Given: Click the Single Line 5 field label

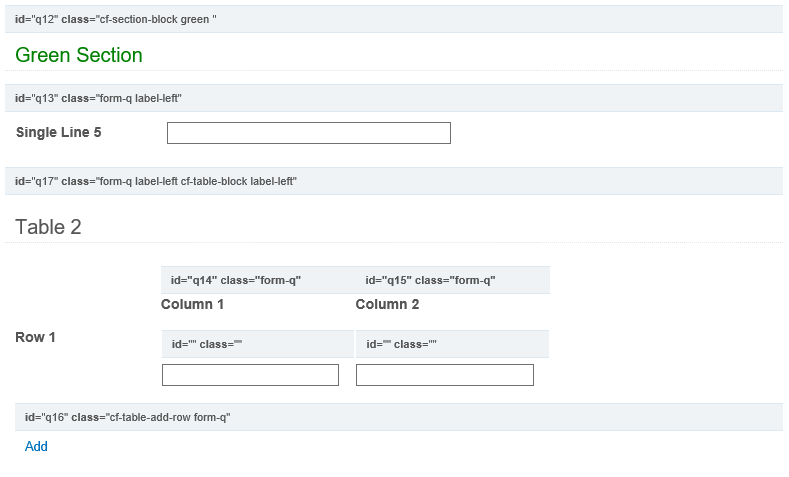Looking at the screenshot, I should point(59,132).
